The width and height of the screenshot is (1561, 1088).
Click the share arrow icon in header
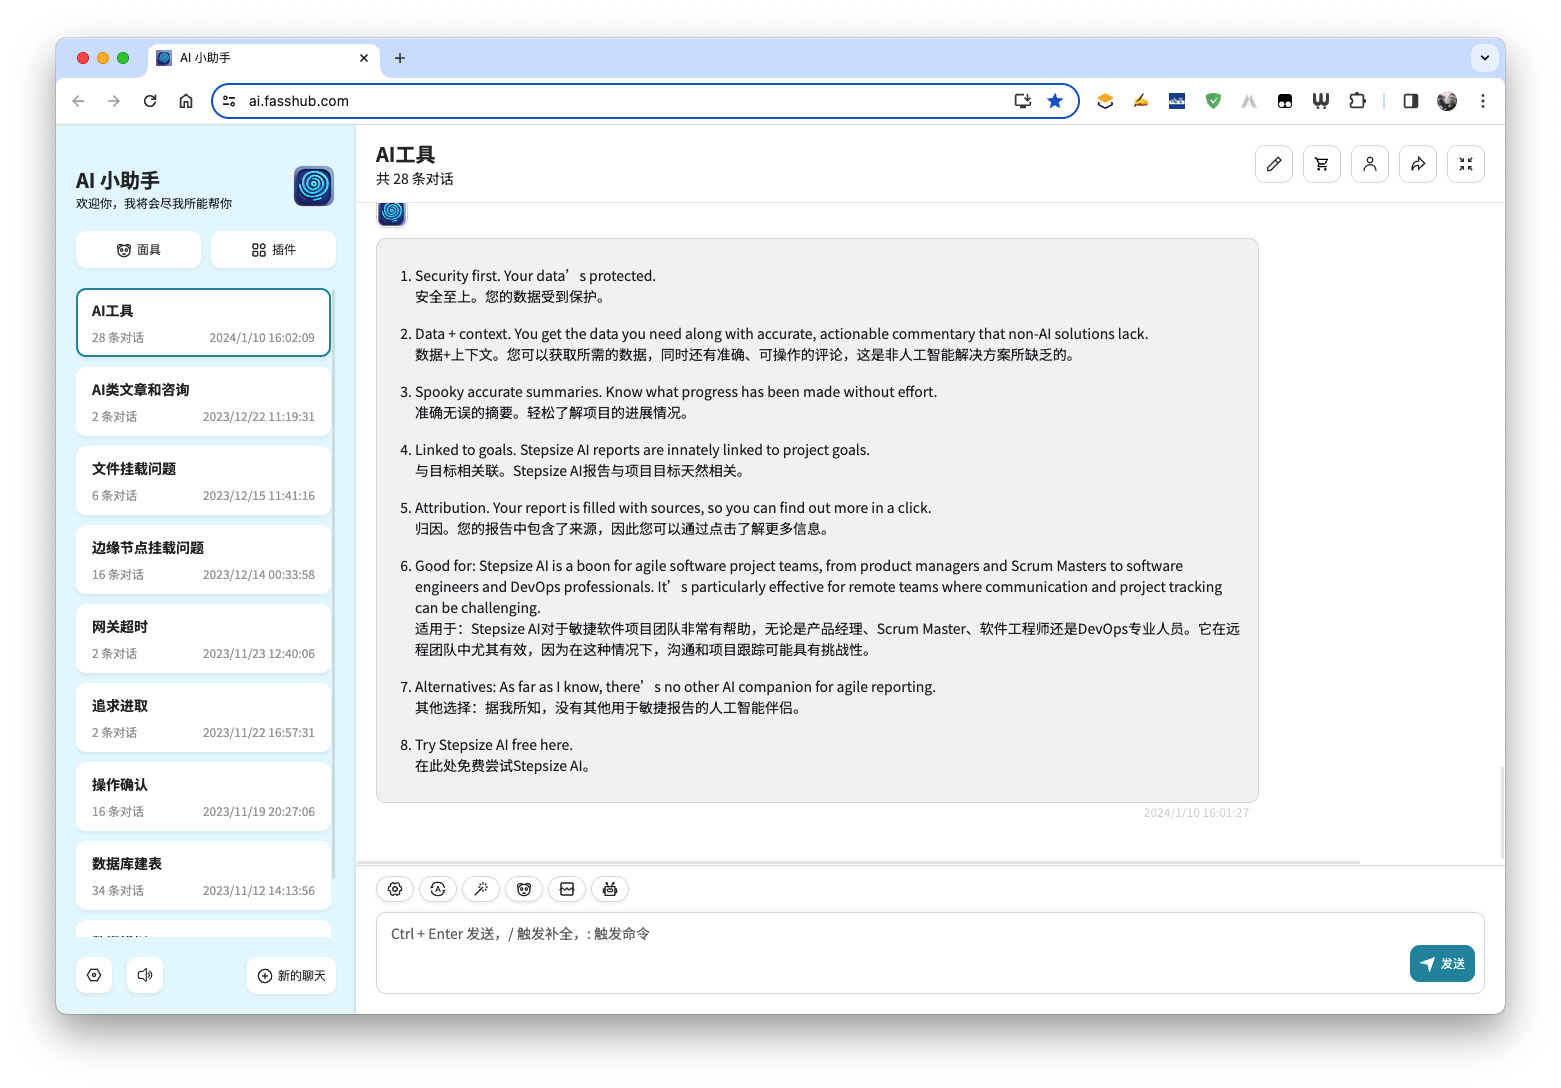[x=1418, y=164]
